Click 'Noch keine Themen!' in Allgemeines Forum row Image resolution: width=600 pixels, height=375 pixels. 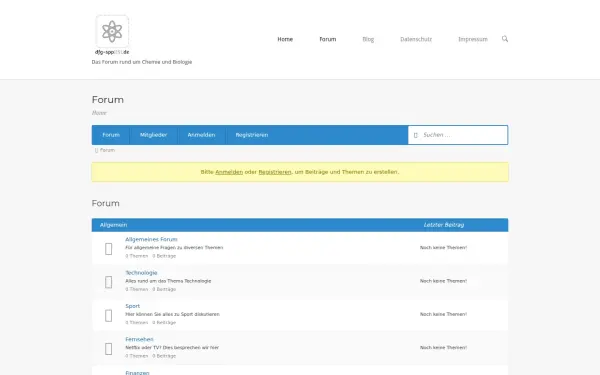pos(443,248)
